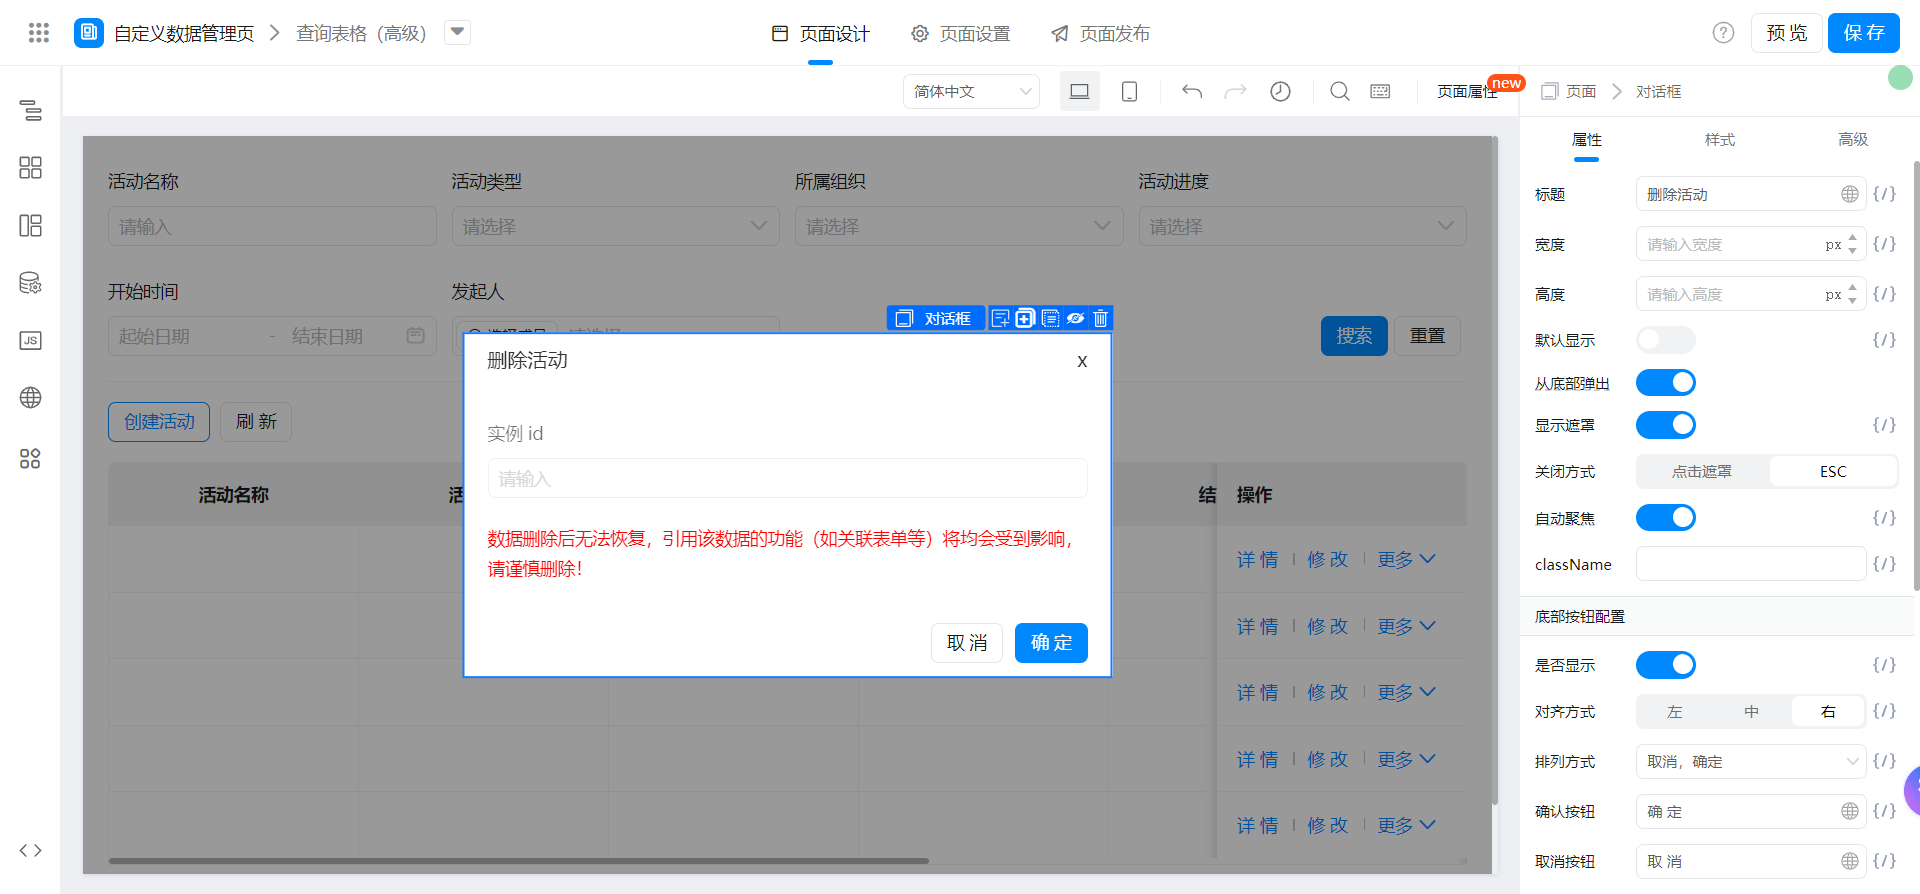The height and width of the screenshot is (894, 1920).
Task: Disable the 自动聚焦 switch
Action: tap(1665, 518)
